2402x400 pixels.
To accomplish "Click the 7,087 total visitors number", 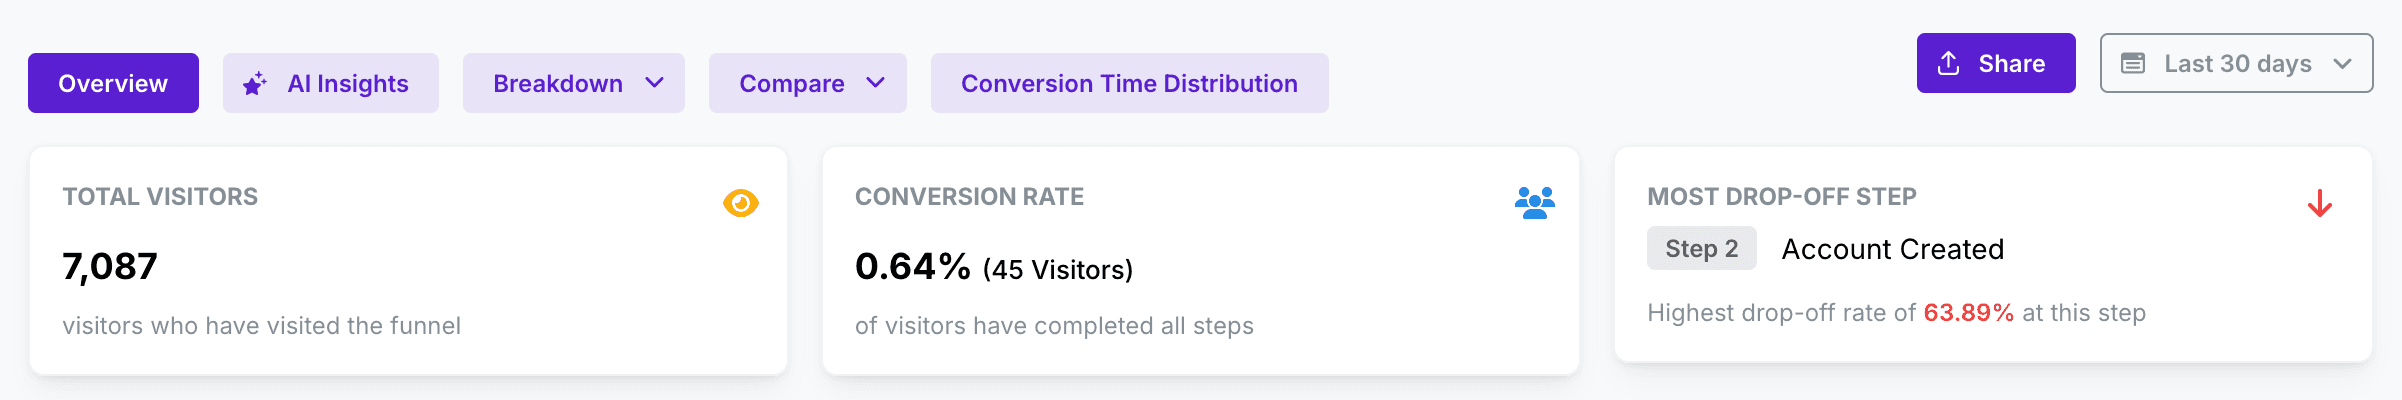I will (110, 267).
